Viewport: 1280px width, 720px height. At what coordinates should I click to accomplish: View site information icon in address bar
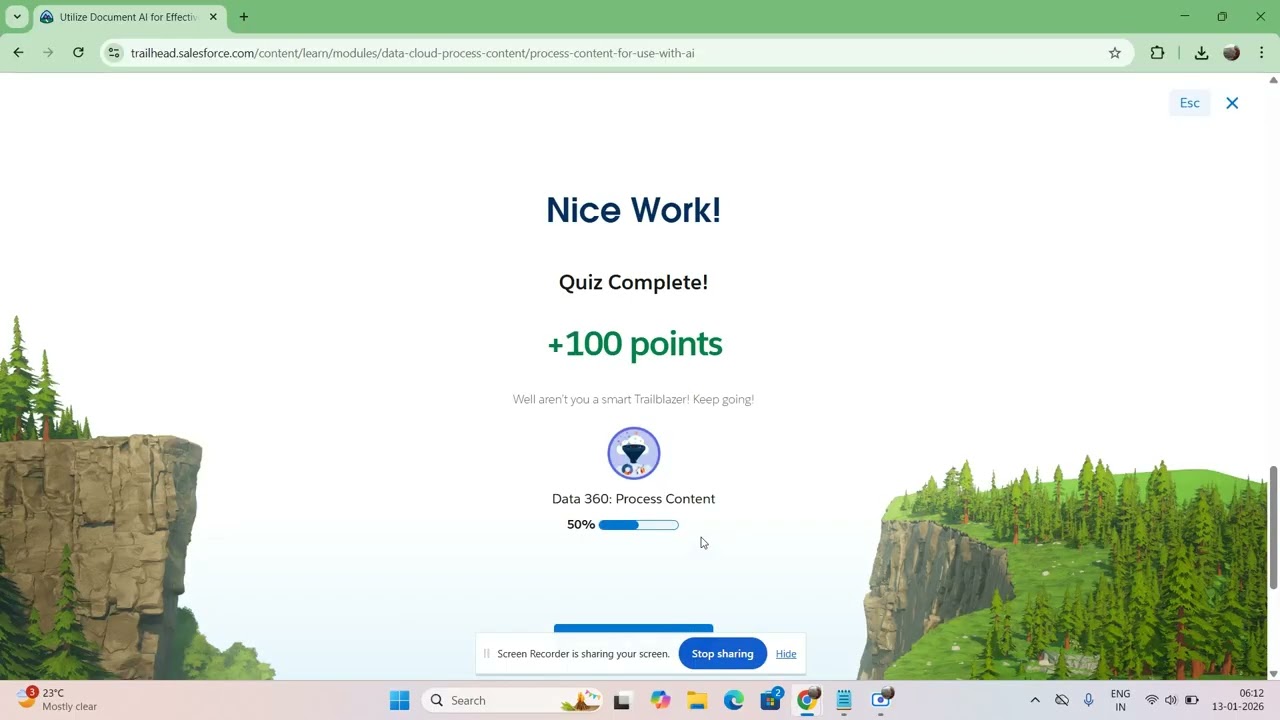(x=114, y=53)
